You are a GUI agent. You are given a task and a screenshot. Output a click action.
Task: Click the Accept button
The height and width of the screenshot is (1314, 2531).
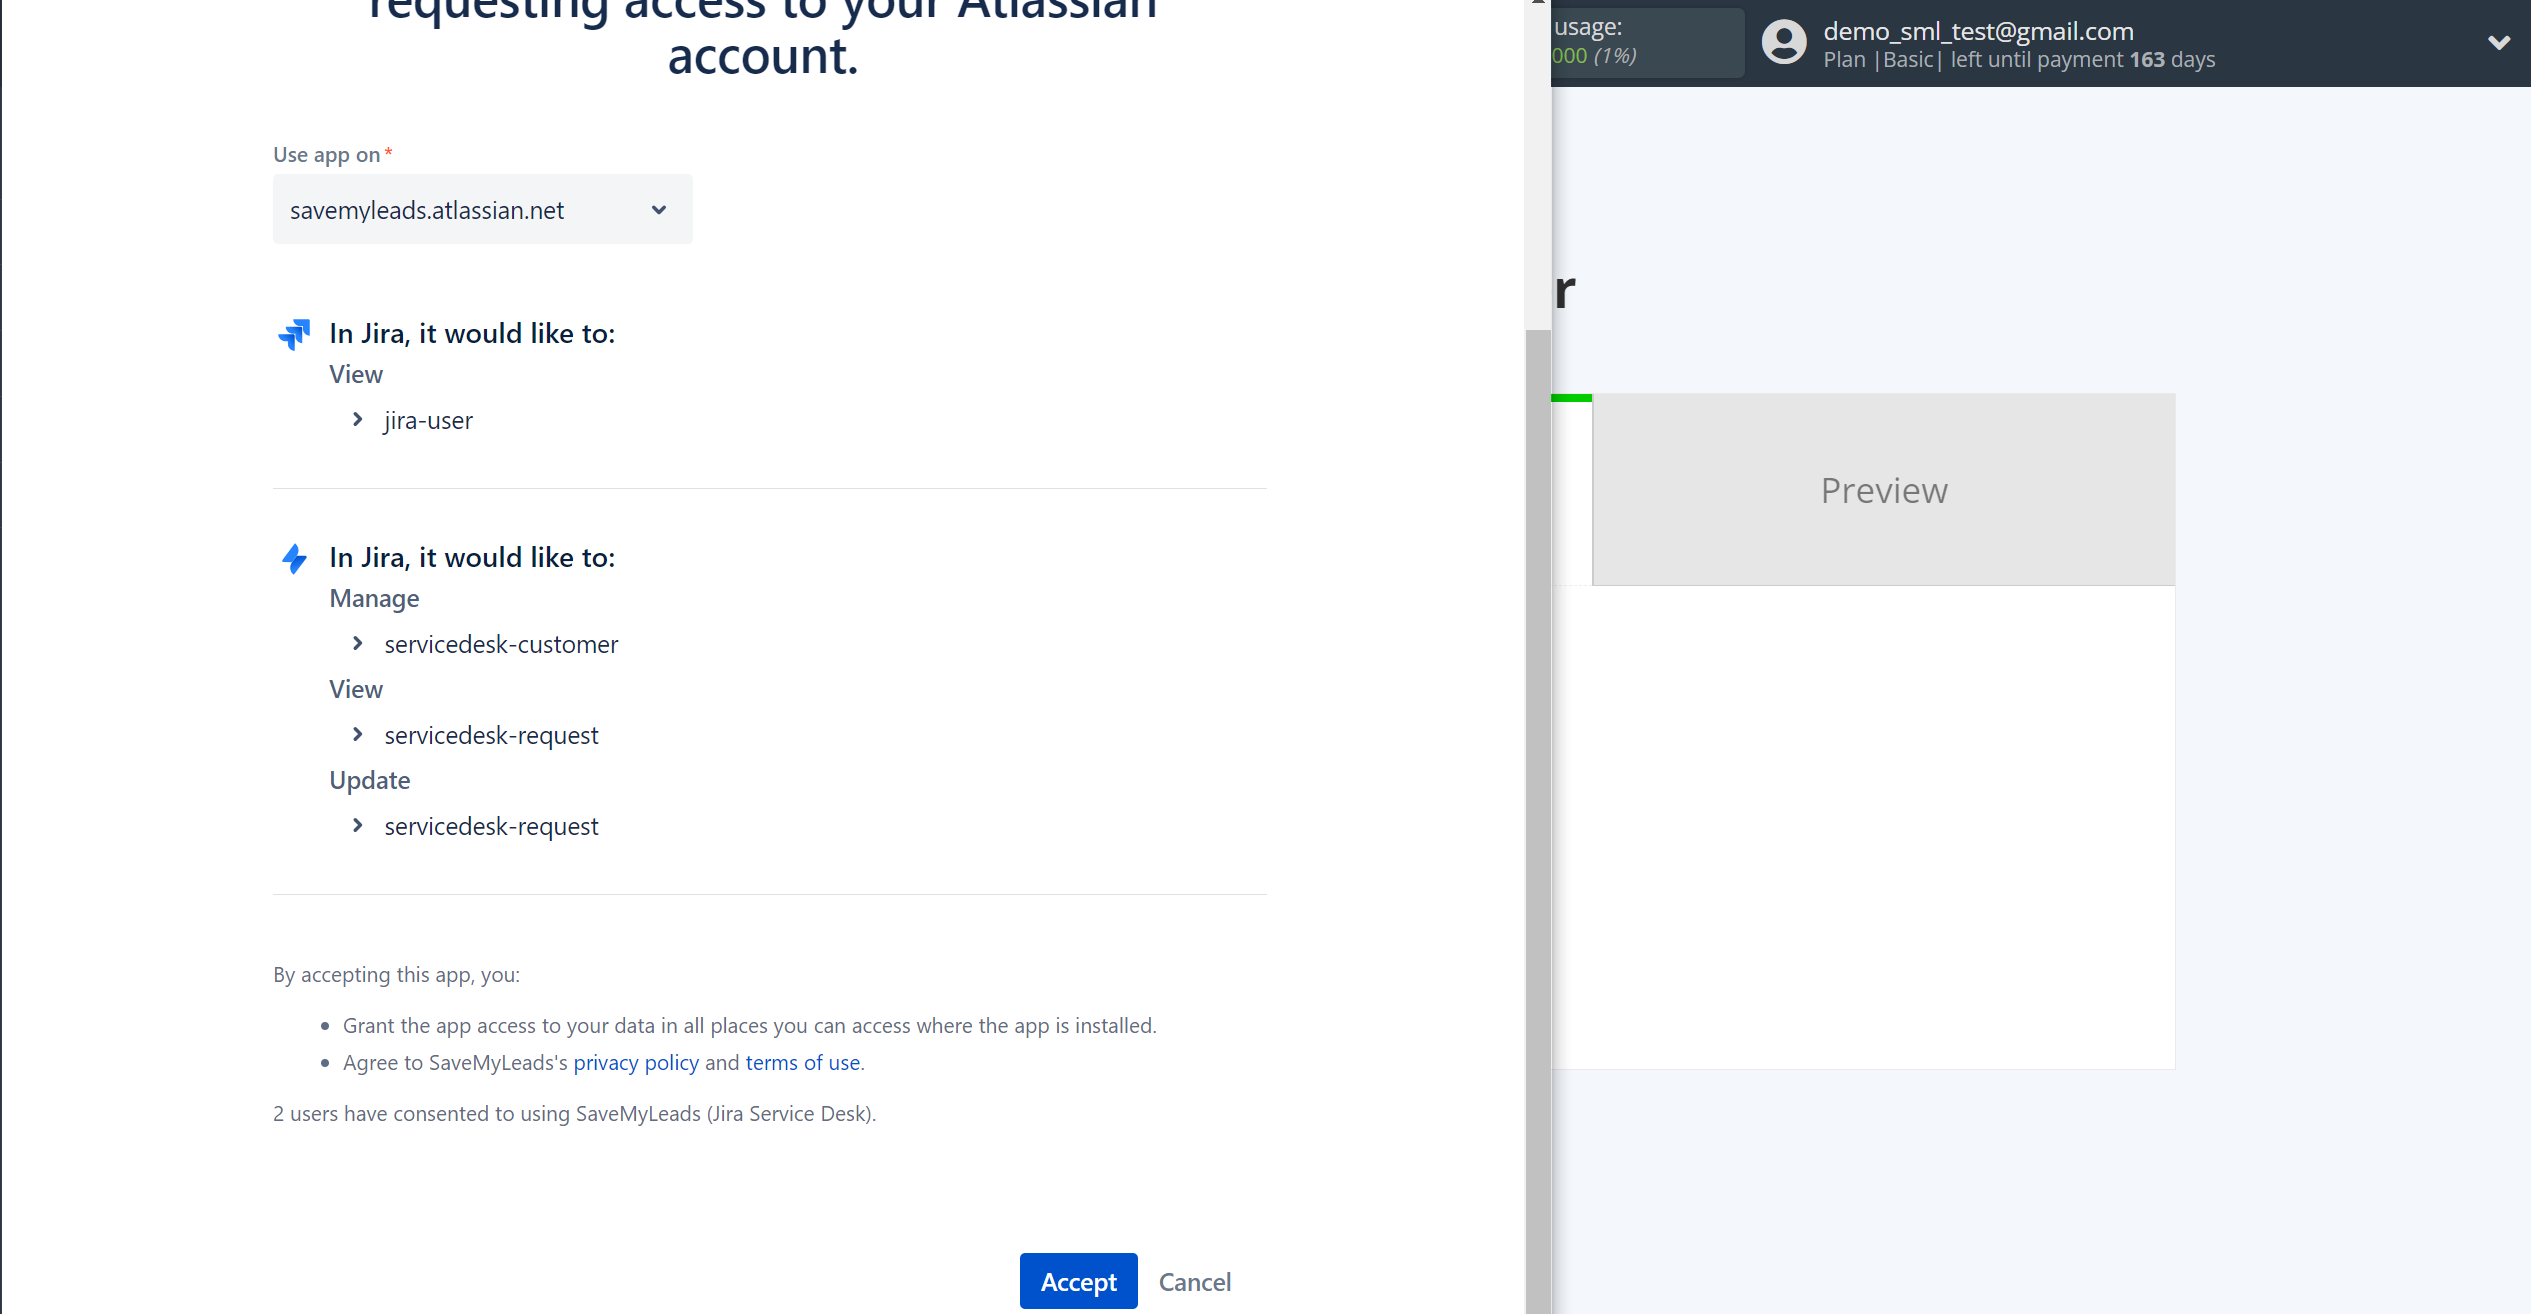tap(1078, 1281)
